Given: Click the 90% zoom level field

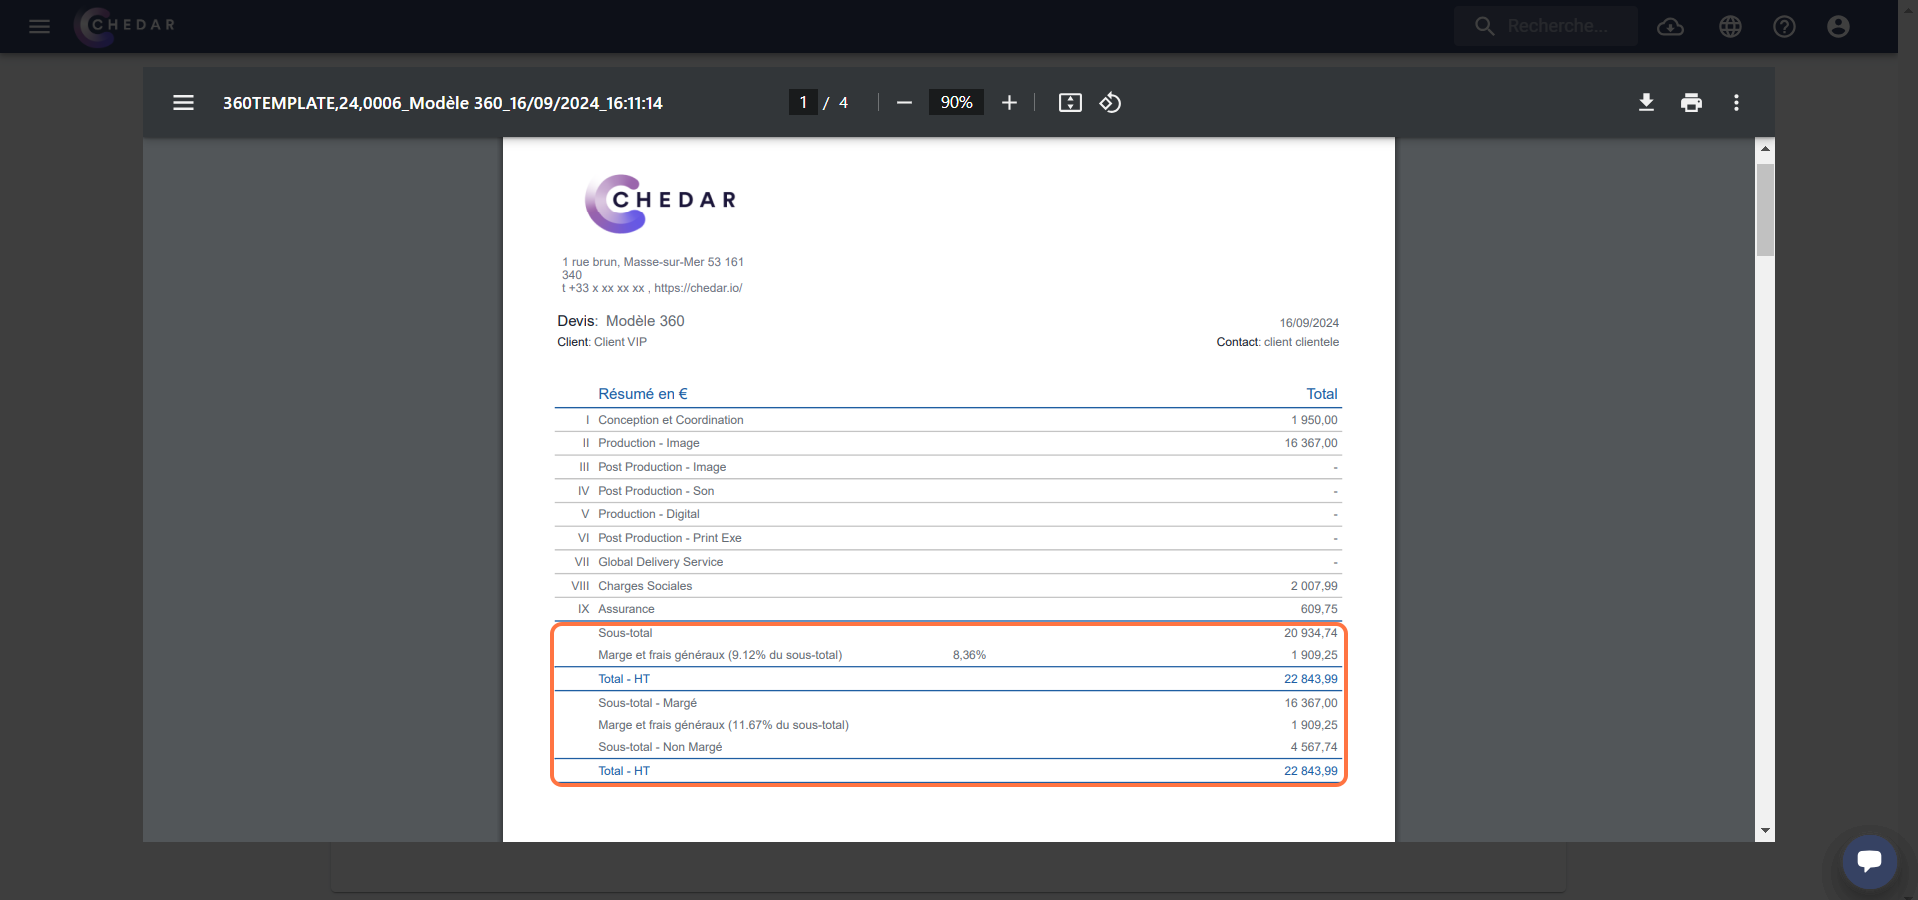Looking at the screenshot, I should 956,102.
